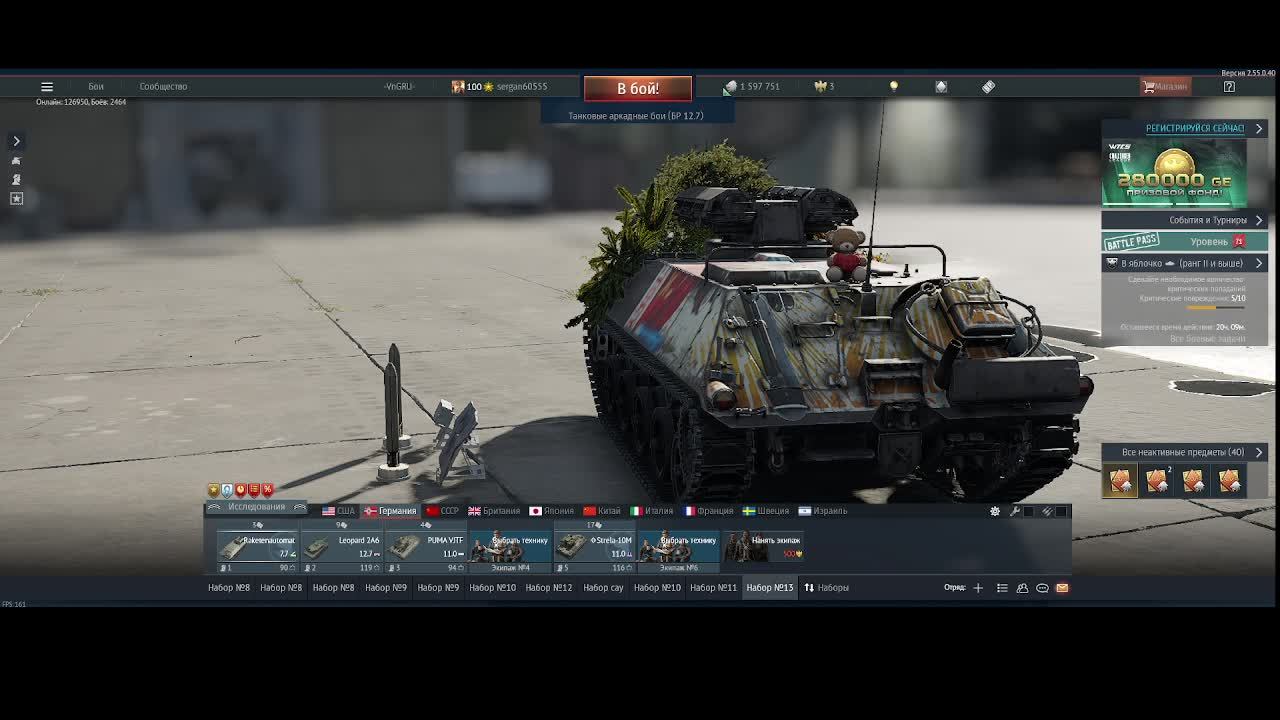
Task: Switch to Британия nation tab
Action: (x=494, y=511)
